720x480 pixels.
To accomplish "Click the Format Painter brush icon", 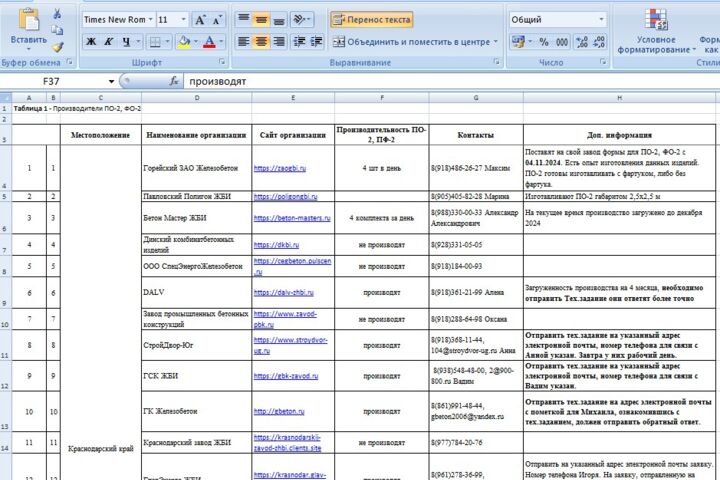I will pos(57,47).
